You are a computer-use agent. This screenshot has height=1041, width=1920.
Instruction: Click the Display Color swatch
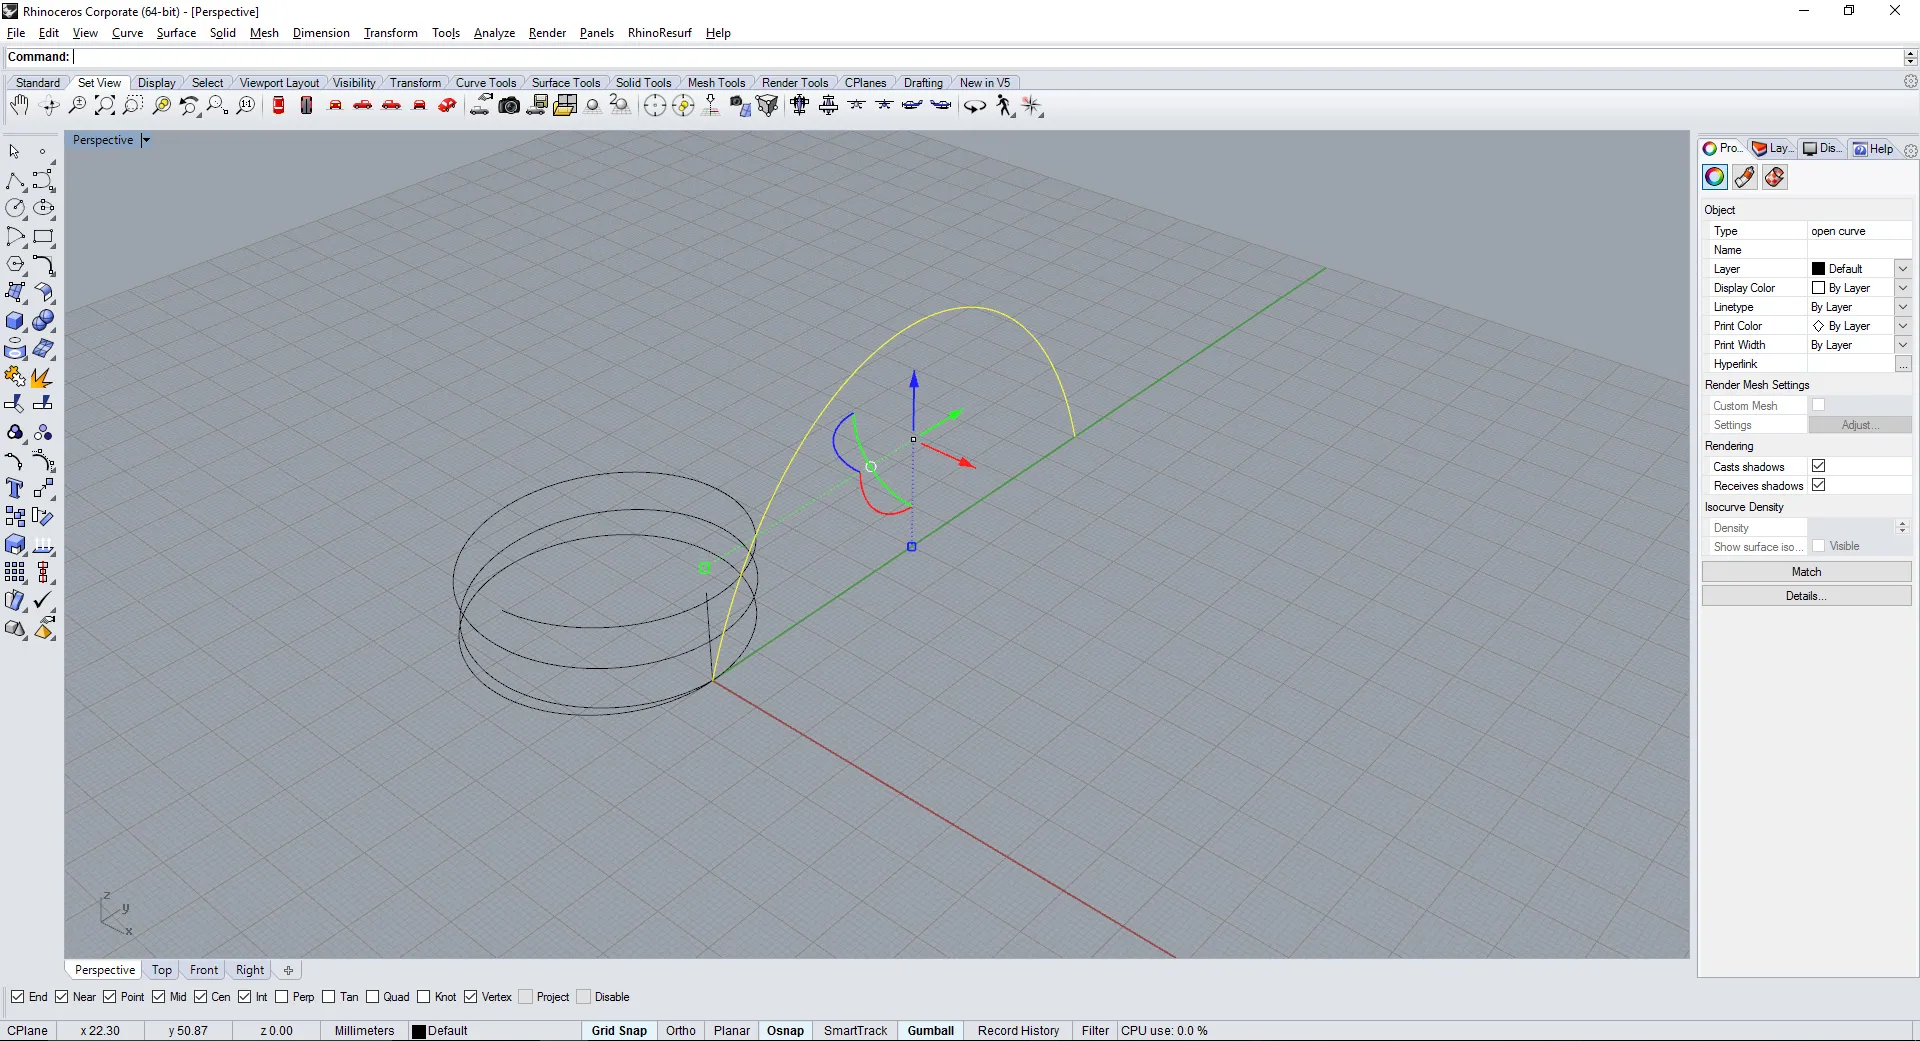(x=1818, y=288)
